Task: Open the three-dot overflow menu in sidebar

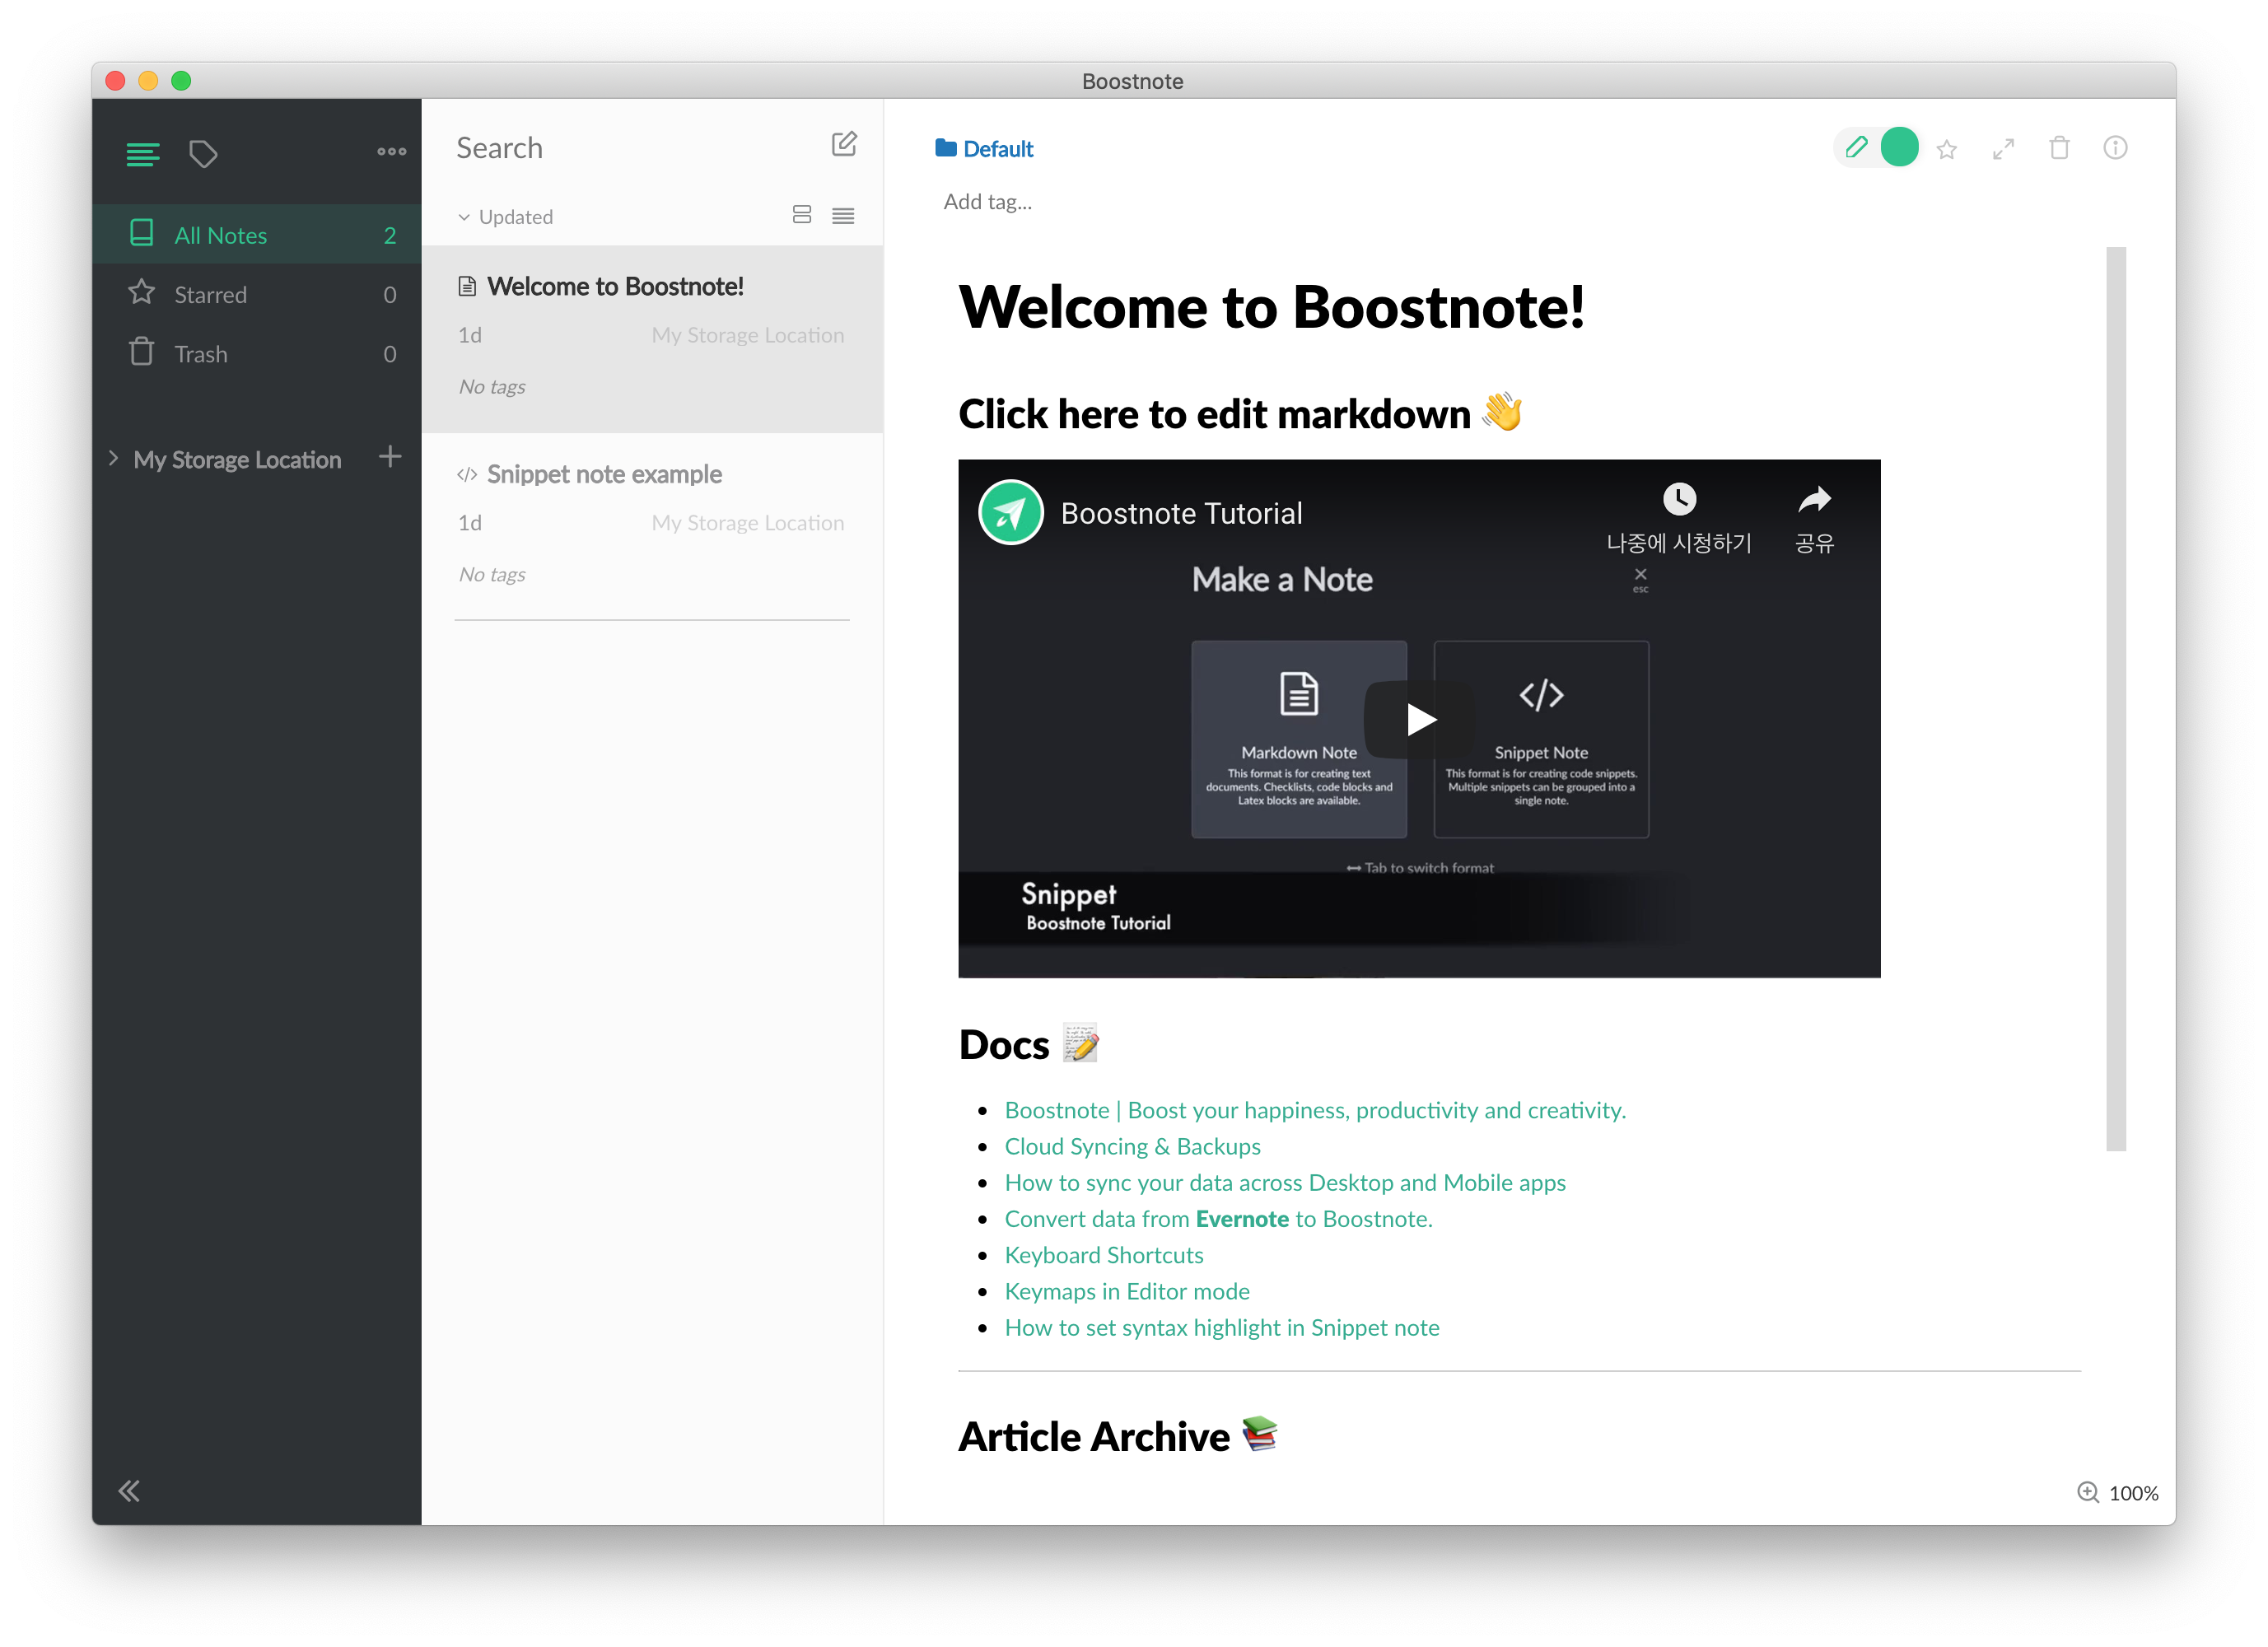Action: click(390, 151)
